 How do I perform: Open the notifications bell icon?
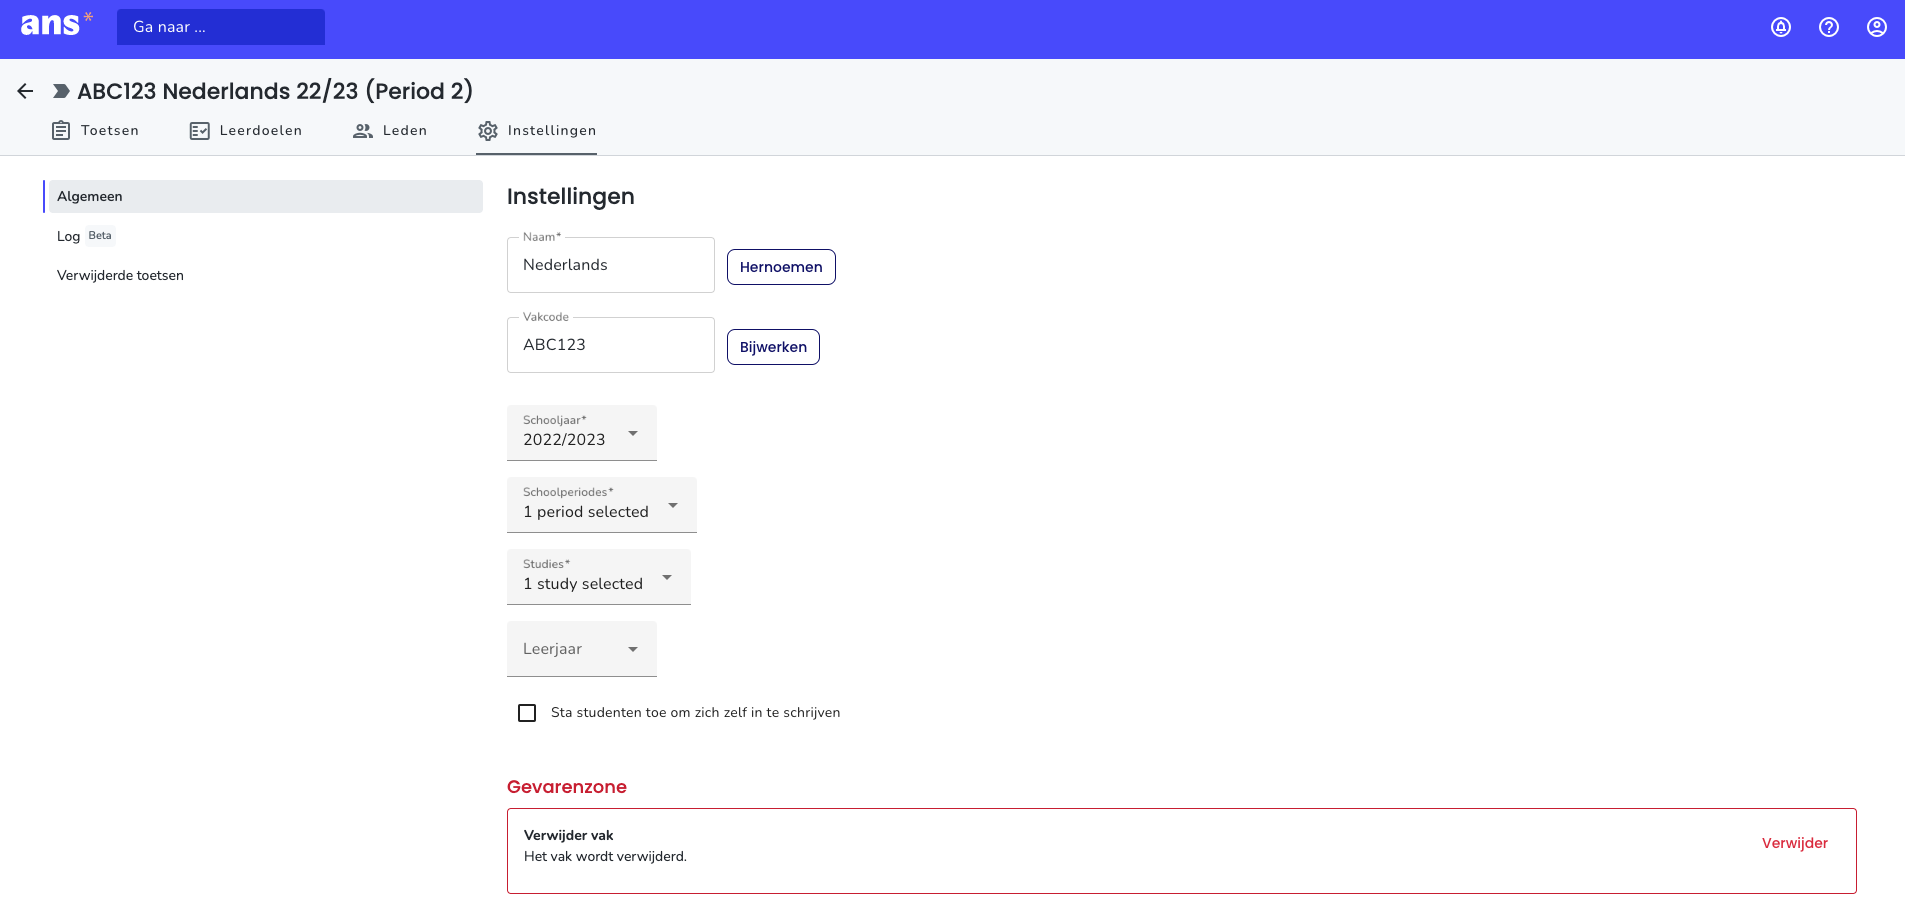tap(1781, 27)
